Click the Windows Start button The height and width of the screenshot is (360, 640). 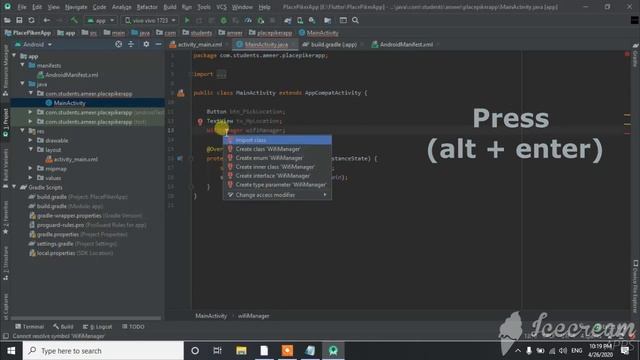click(11, 351)
